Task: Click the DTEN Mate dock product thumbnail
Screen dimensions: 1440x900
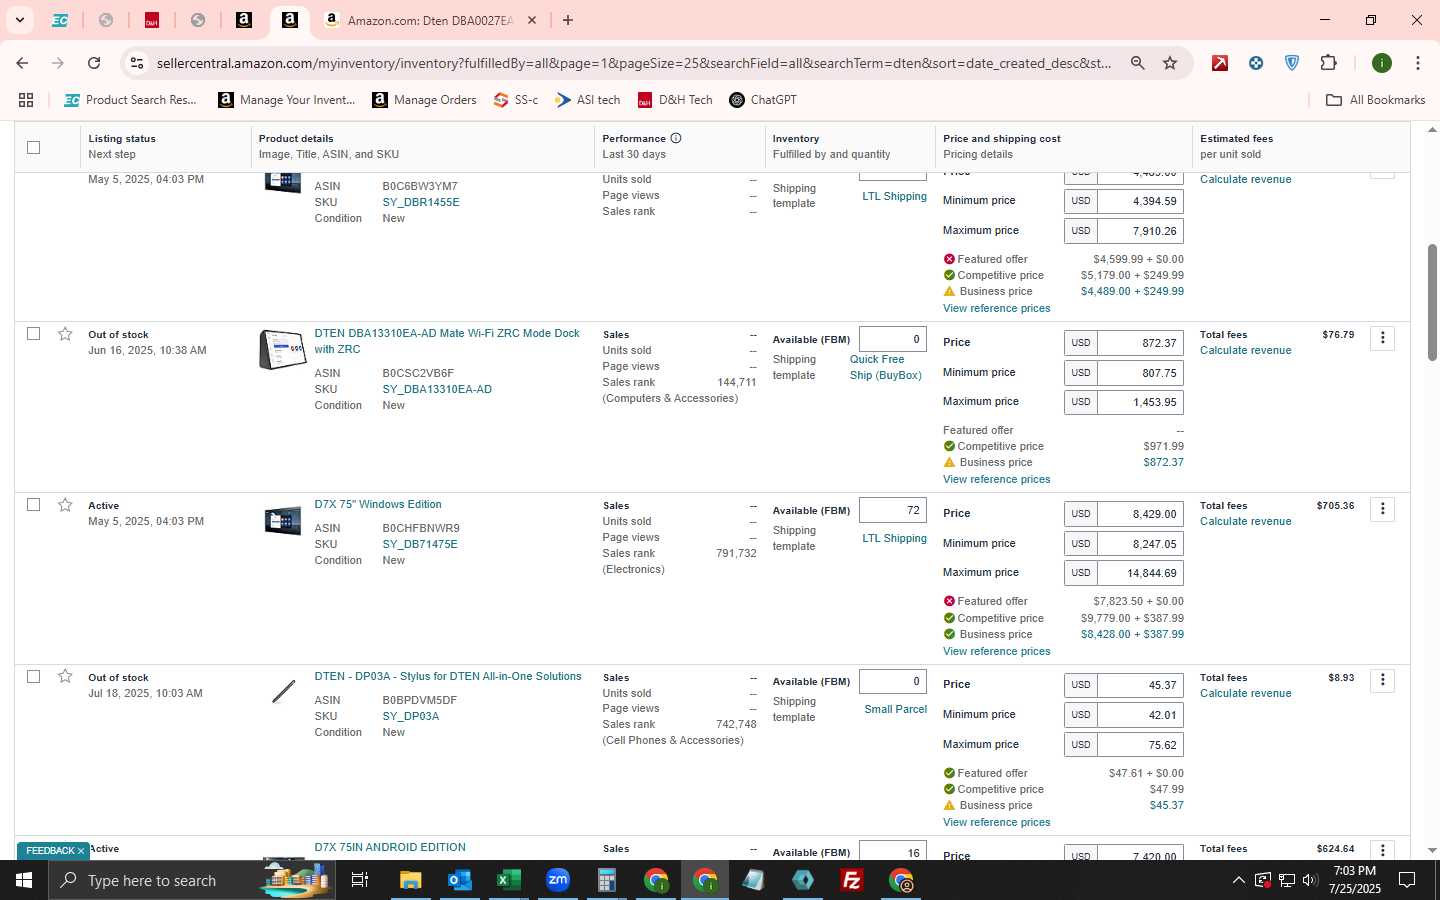Action: point(283,350)
